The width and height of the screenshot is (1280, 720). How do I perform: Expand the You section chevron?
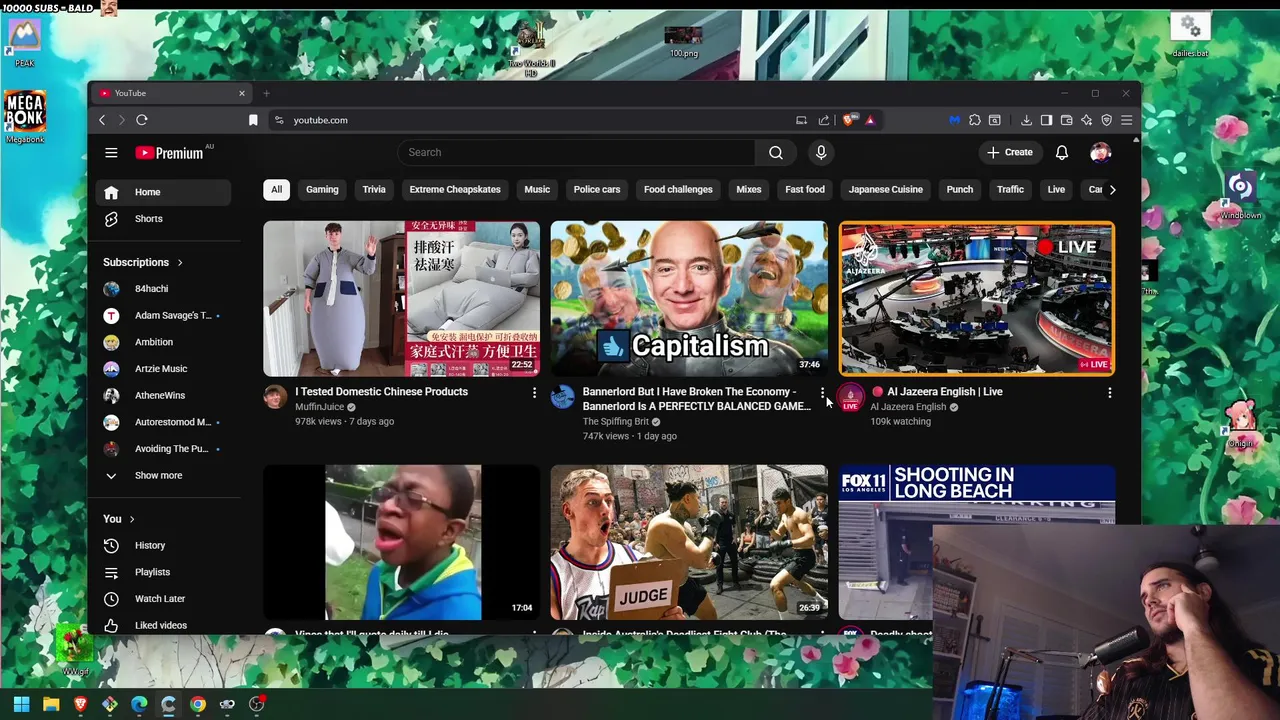pyautogui.click(x=131, y=519)
